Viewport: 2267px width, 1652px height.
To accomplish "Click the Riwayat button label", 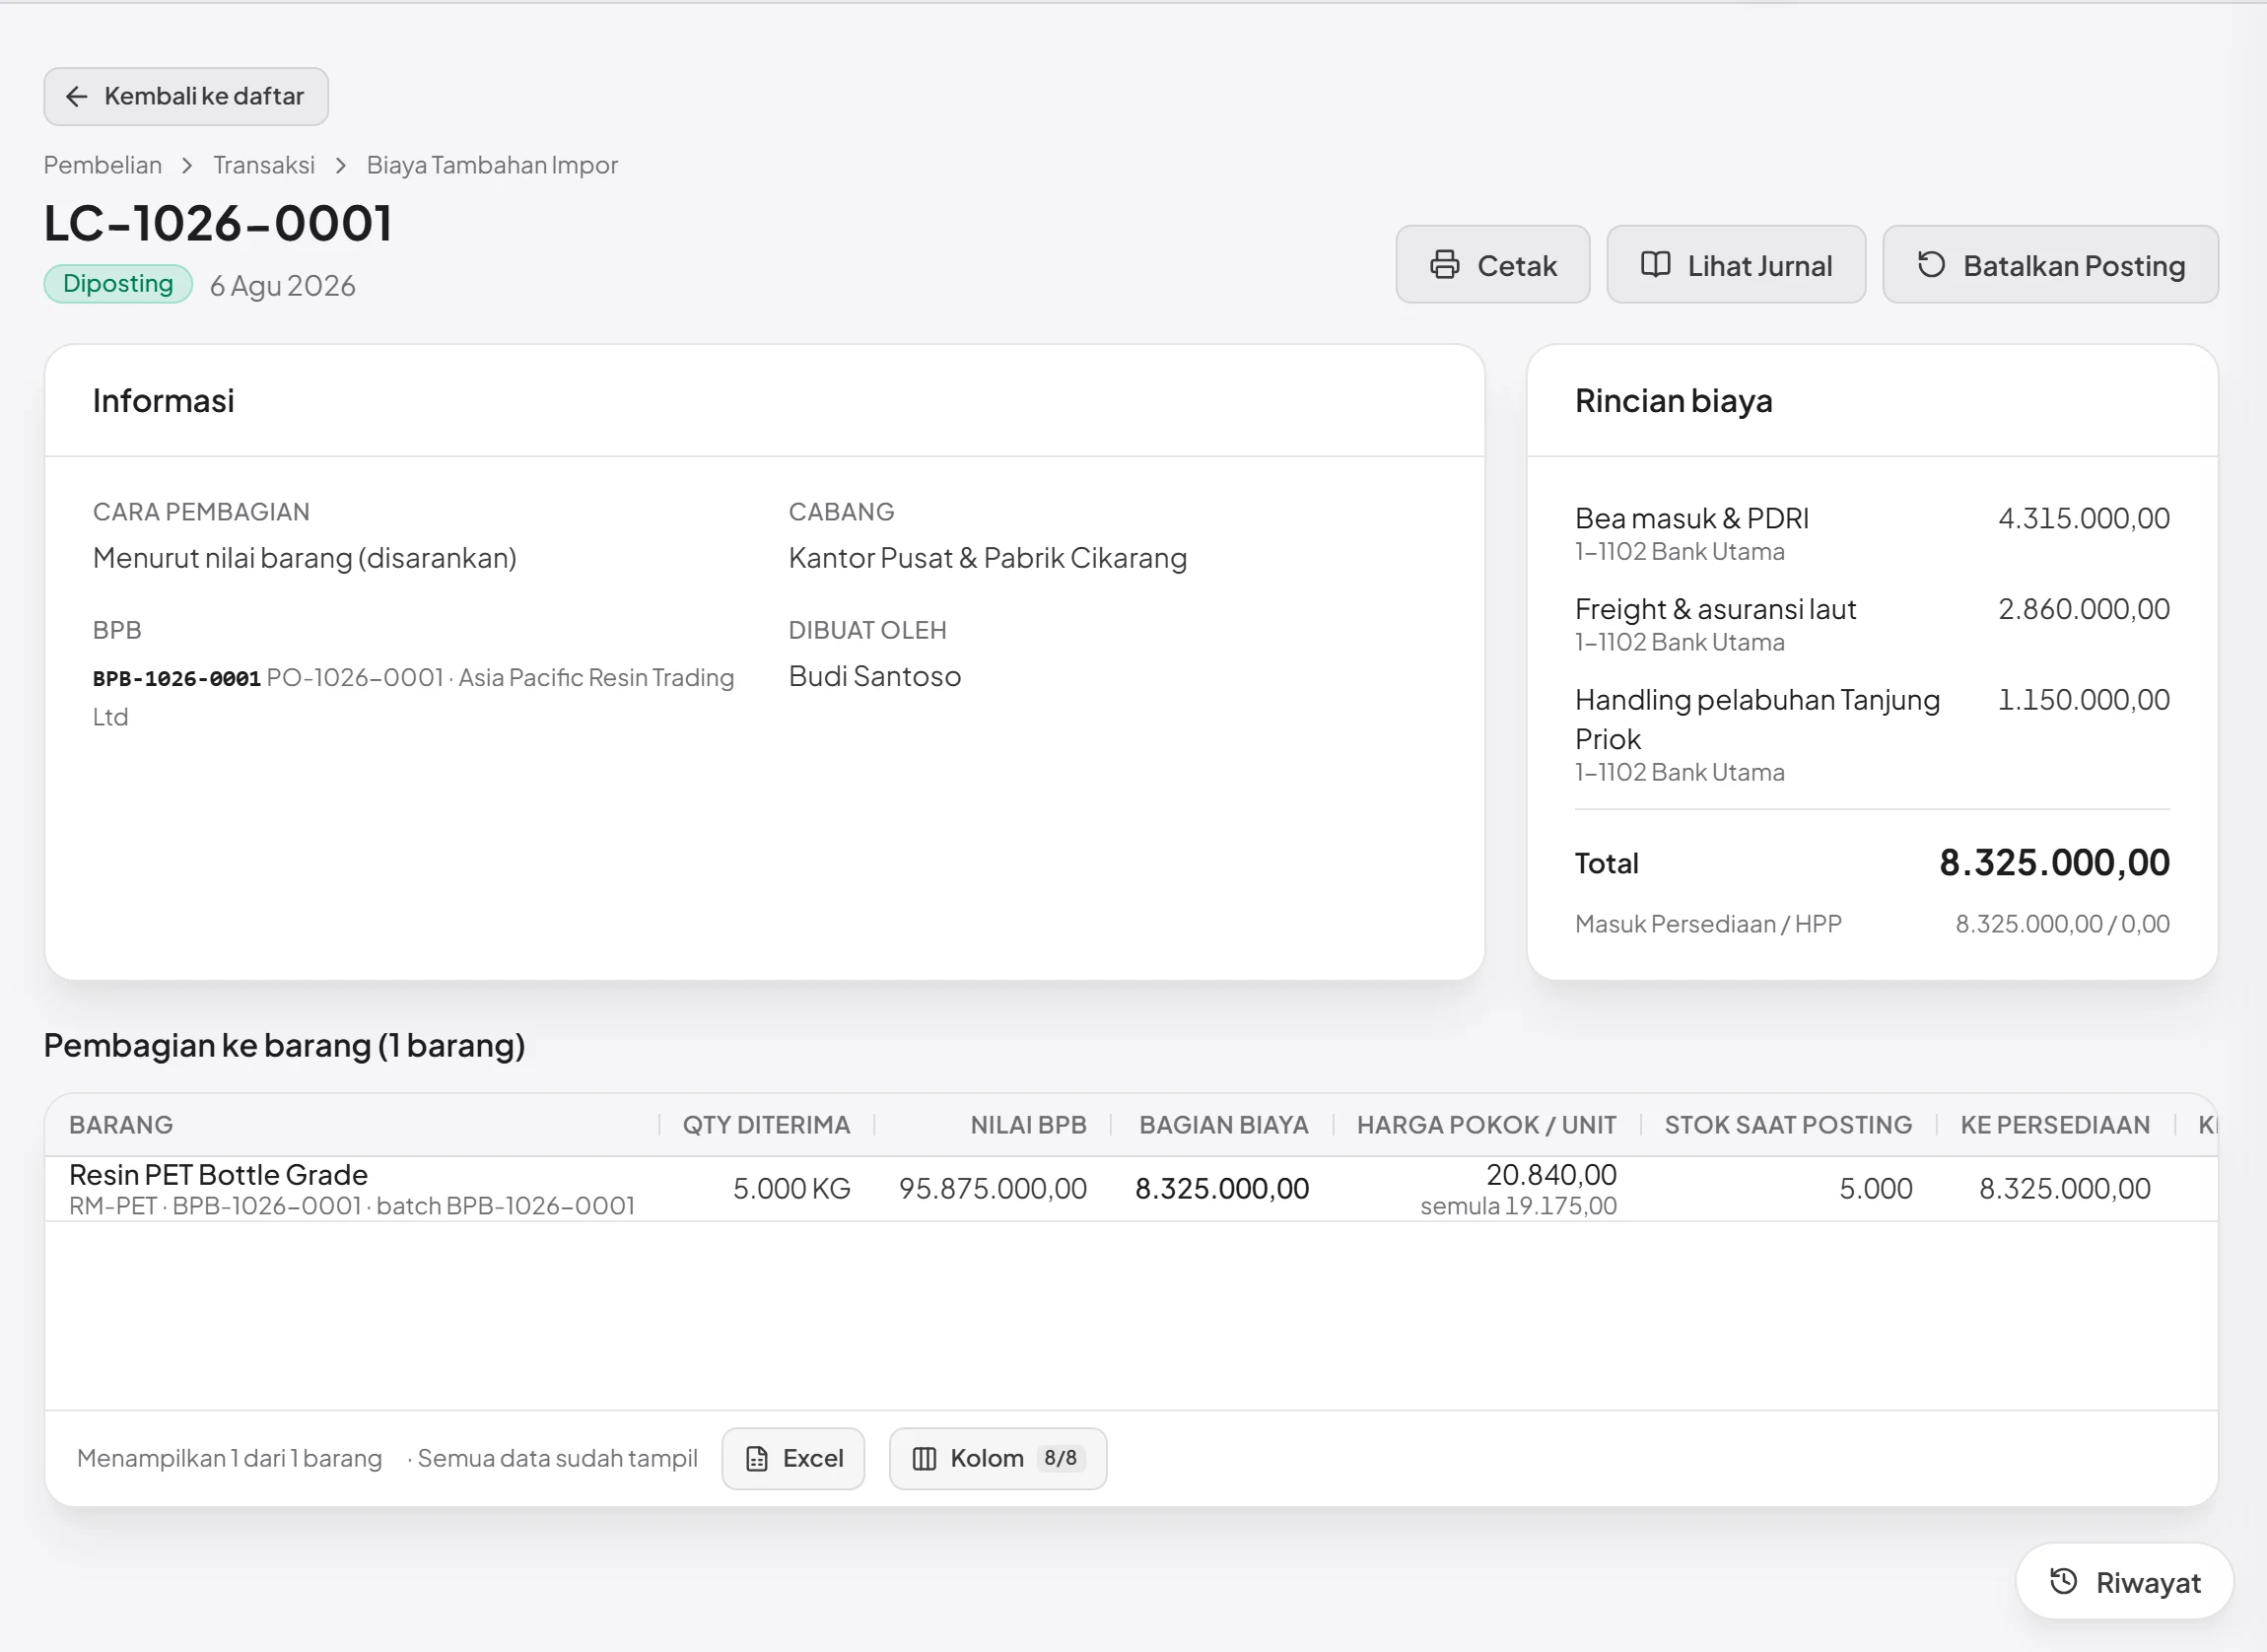I will 2148,1583.
